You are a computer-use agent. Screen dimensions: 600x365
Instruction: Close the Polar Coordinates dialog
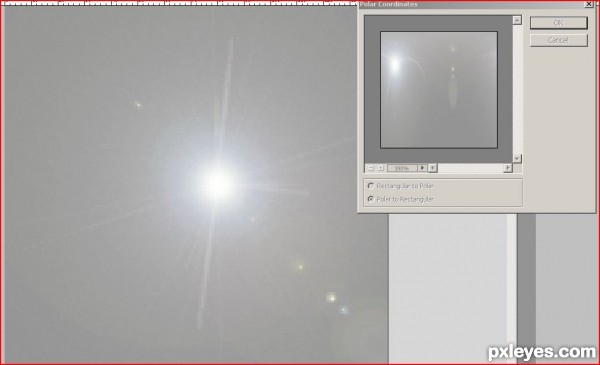[x=589, y=4]
